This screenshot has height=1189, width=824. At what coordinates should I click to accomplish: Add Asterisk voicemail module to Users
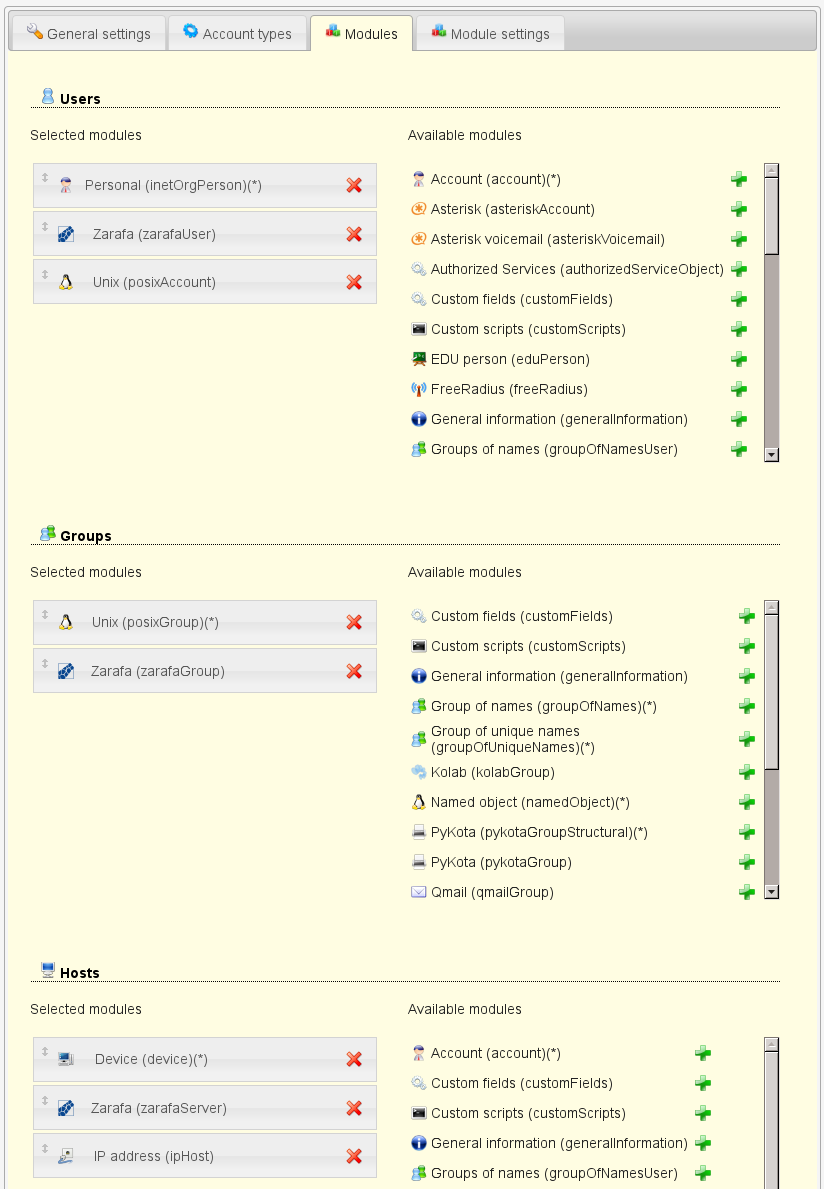(x=738, y=239)
